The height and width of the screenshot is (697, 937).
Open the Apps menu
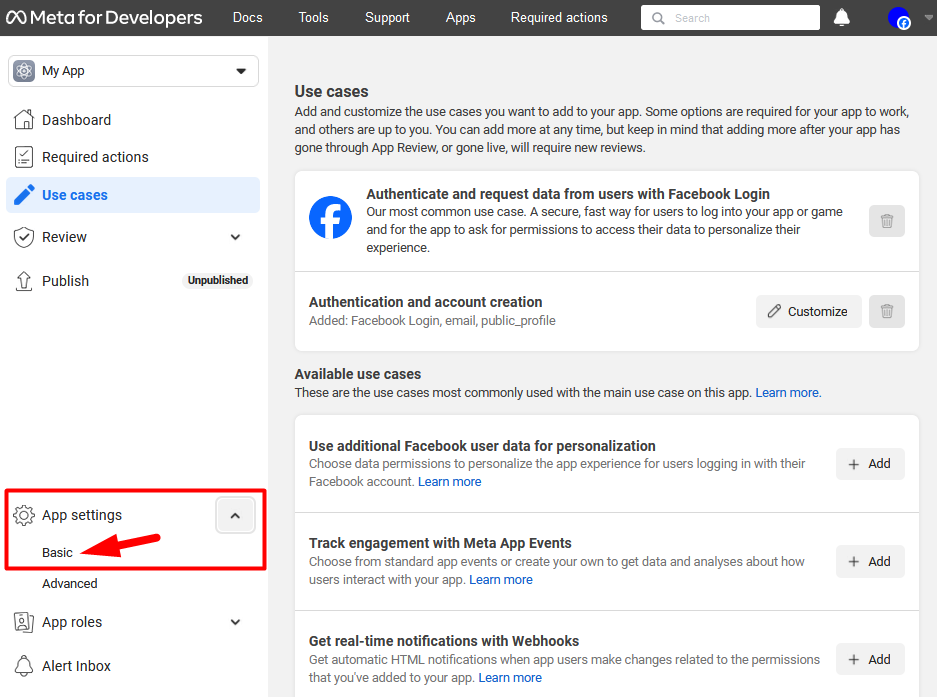click(x=461, y=17)
